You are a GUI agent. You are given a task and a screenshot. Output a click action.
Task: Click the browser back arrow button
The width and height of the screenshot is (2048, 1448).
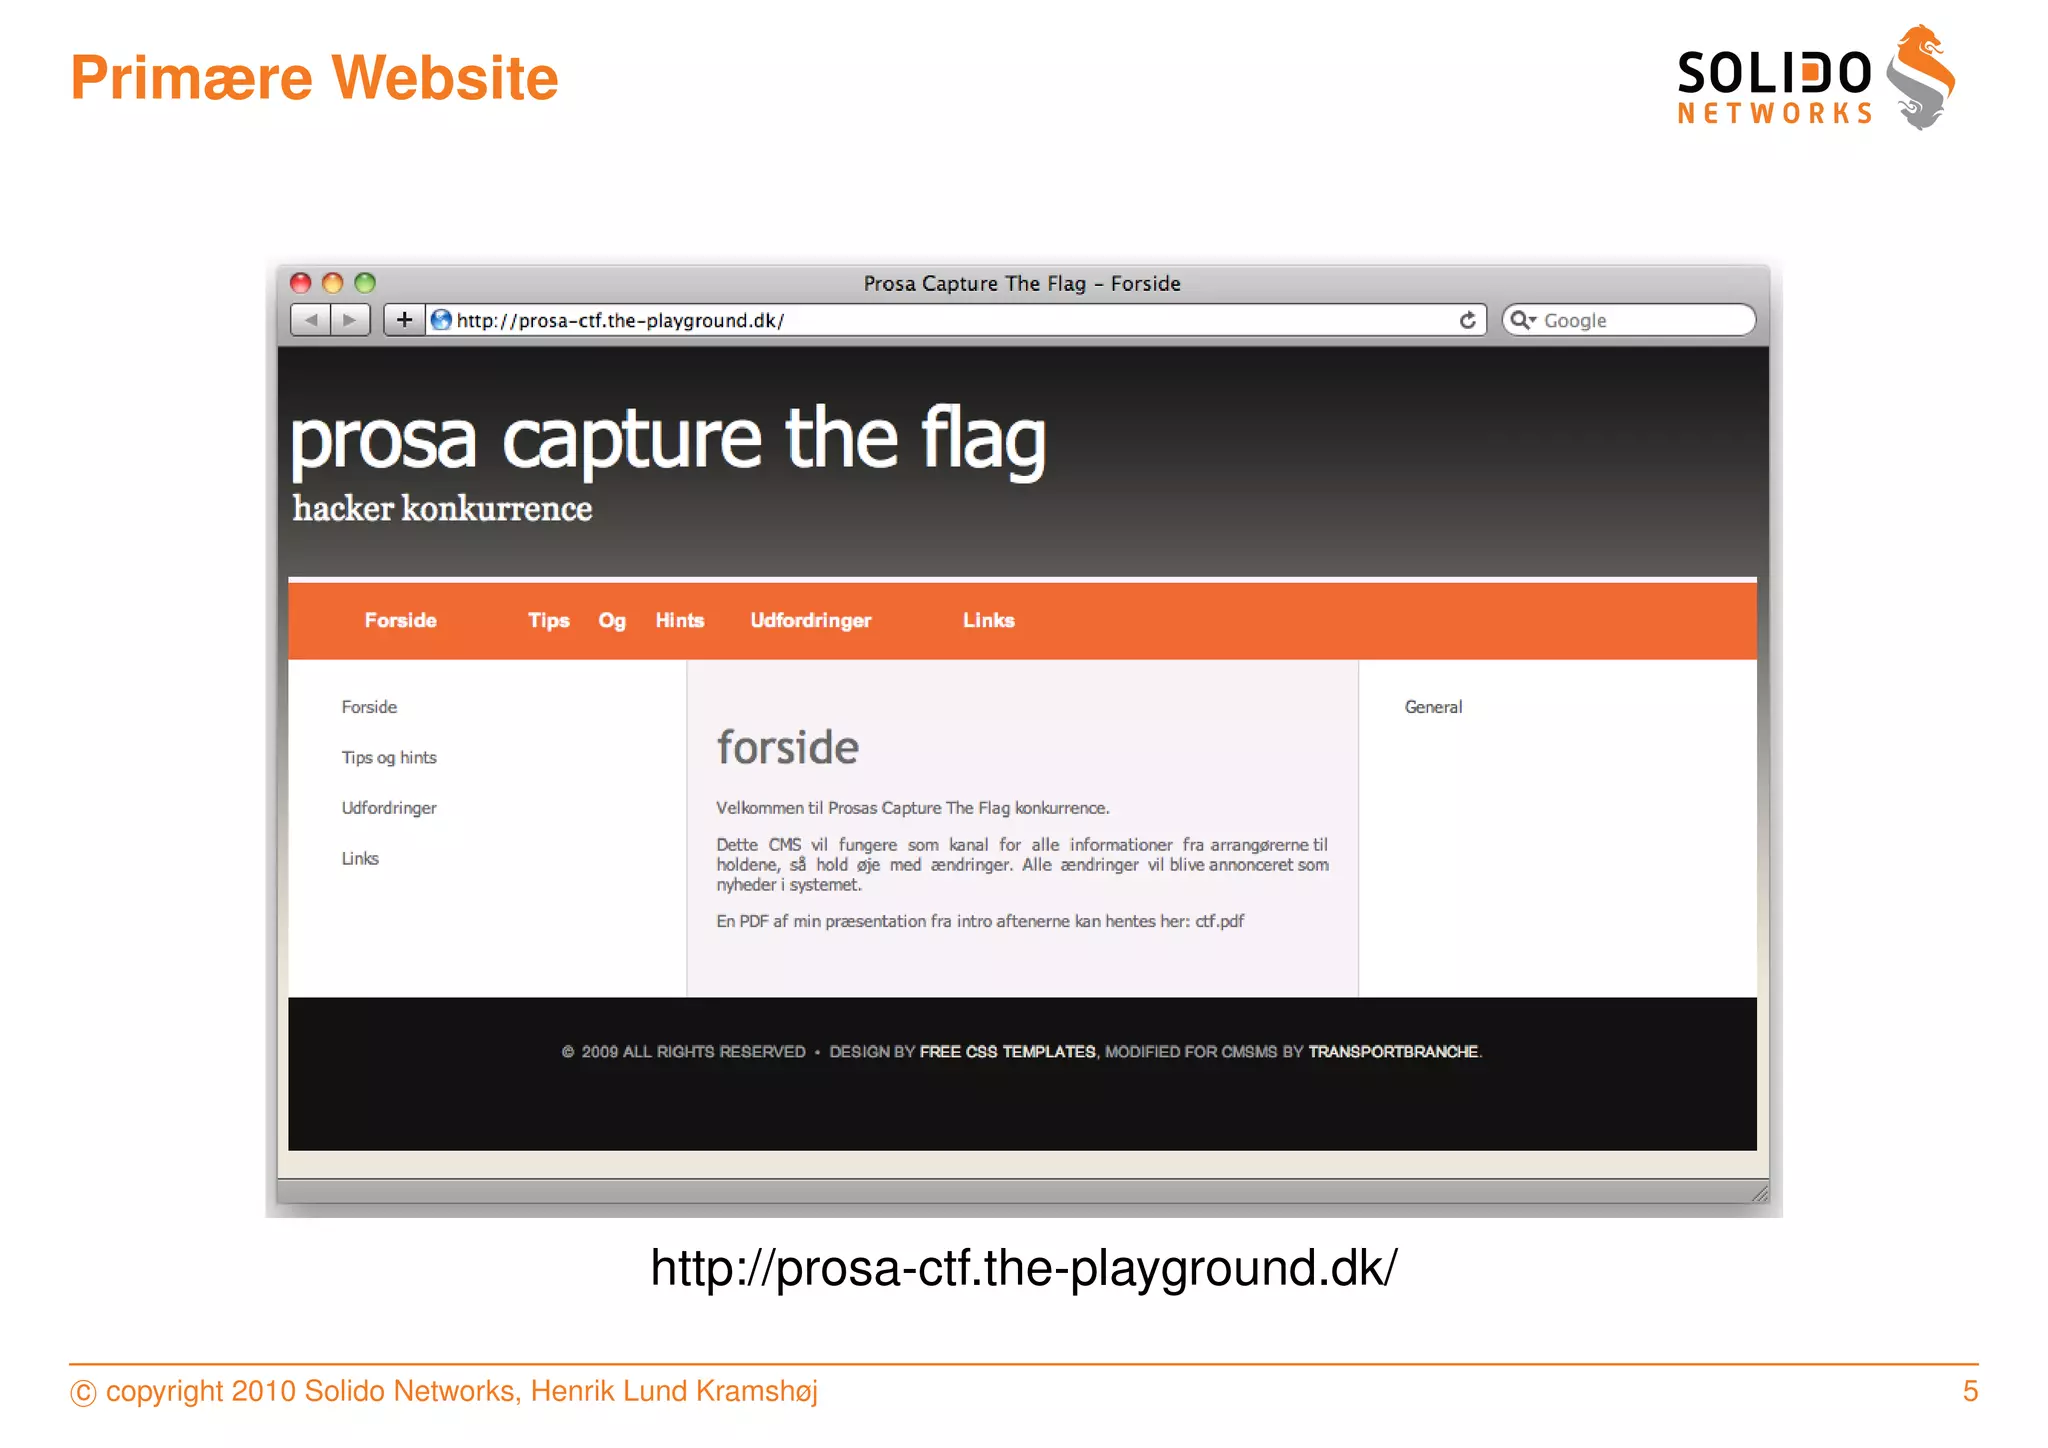(x=311, y=320)
